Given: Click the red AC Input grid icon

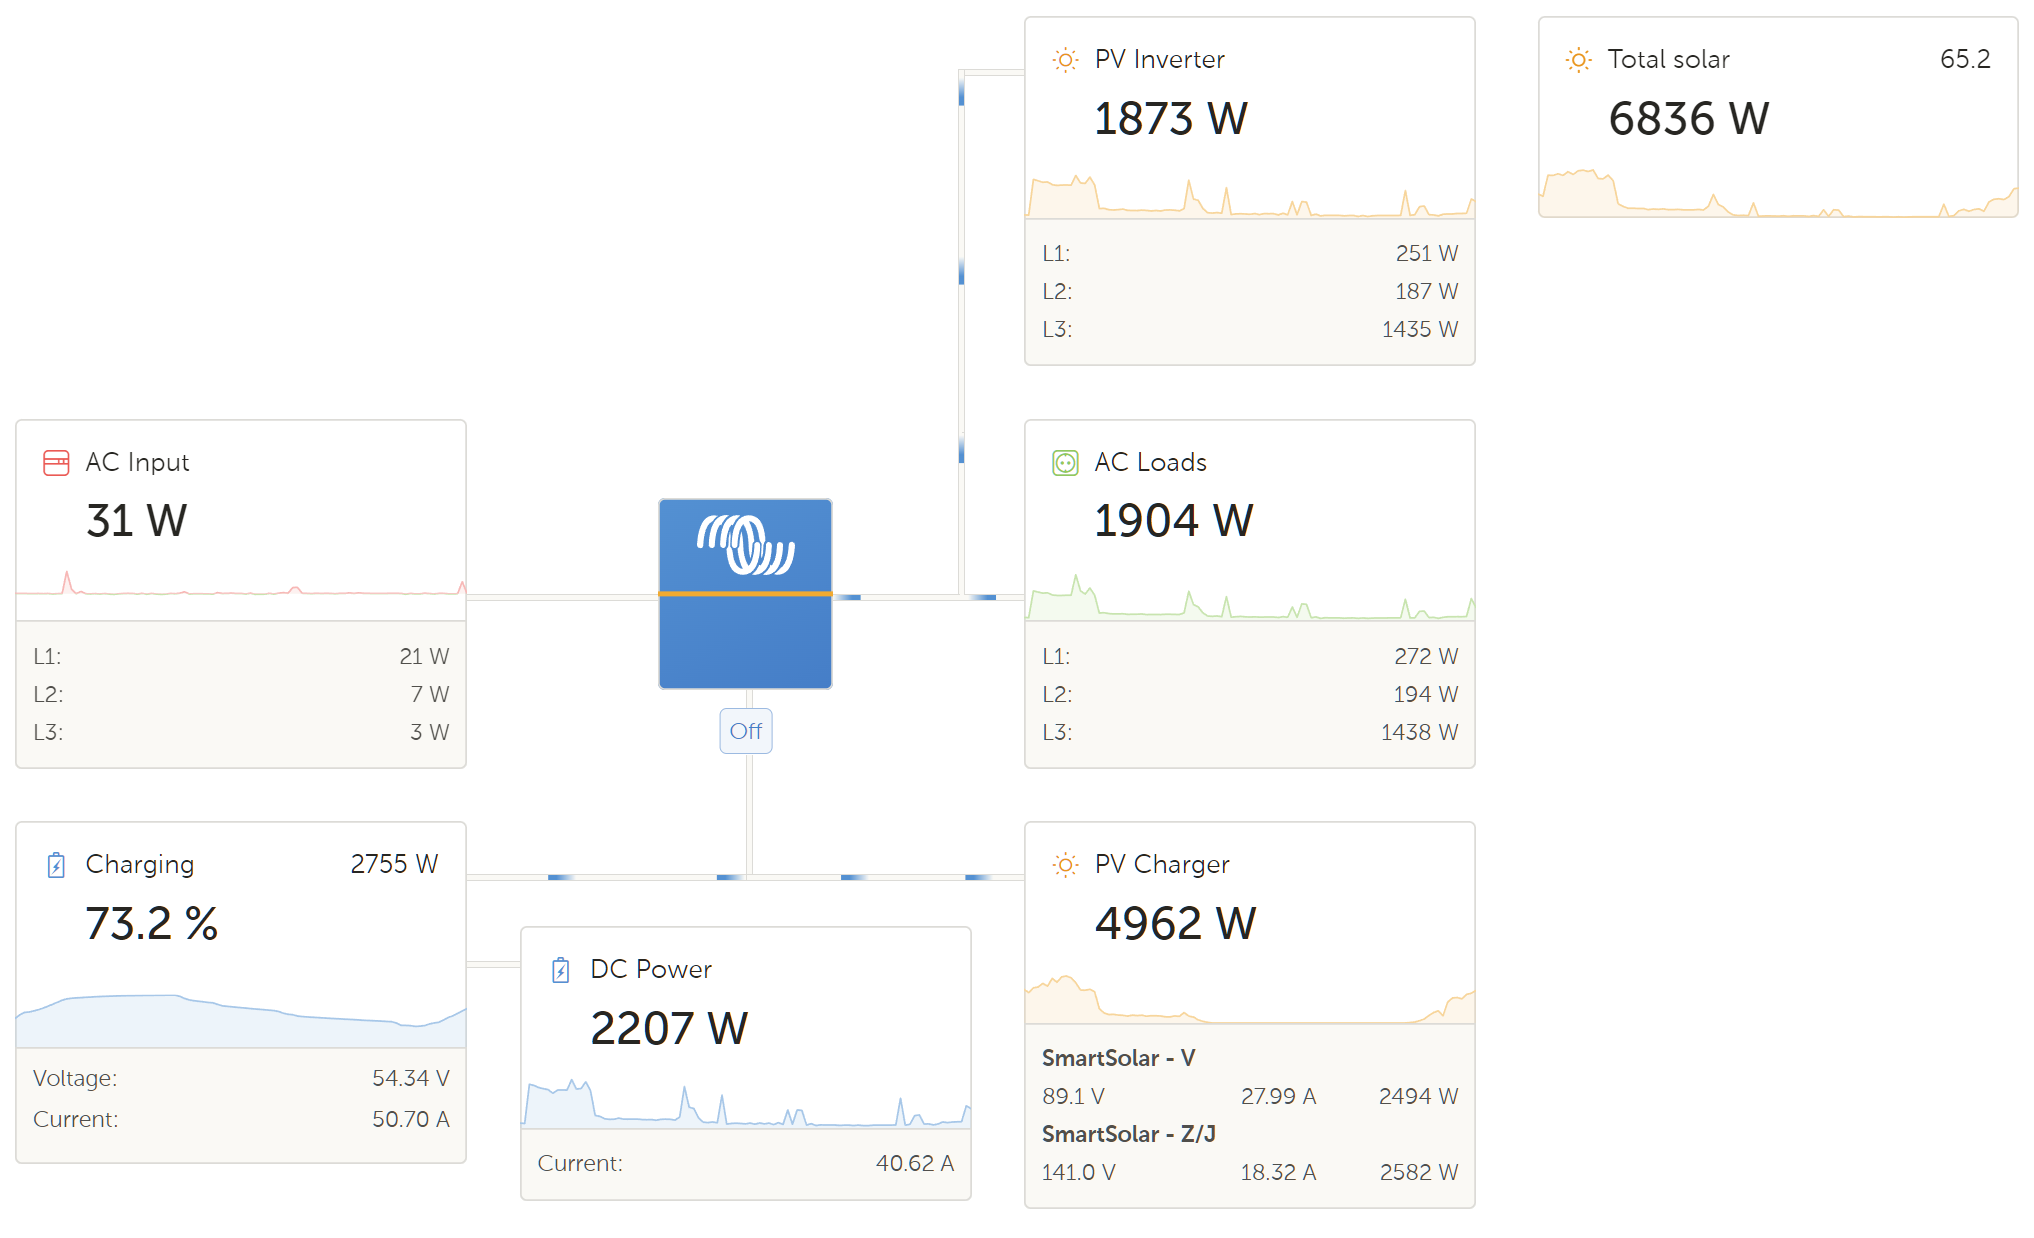Looking at the screenshot, I should pyautogui.click(x=56, y=462).
